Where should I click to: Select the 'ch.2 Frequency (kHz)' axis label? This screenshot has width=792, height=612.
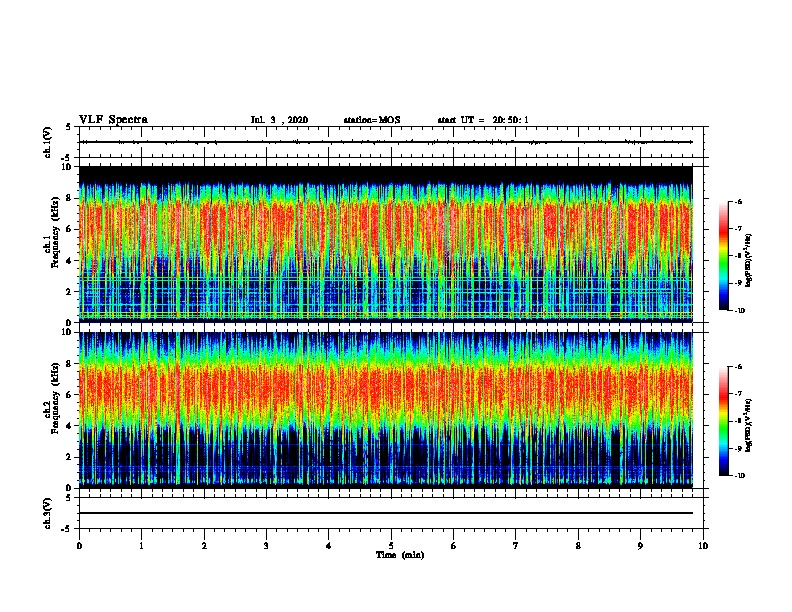51,398
